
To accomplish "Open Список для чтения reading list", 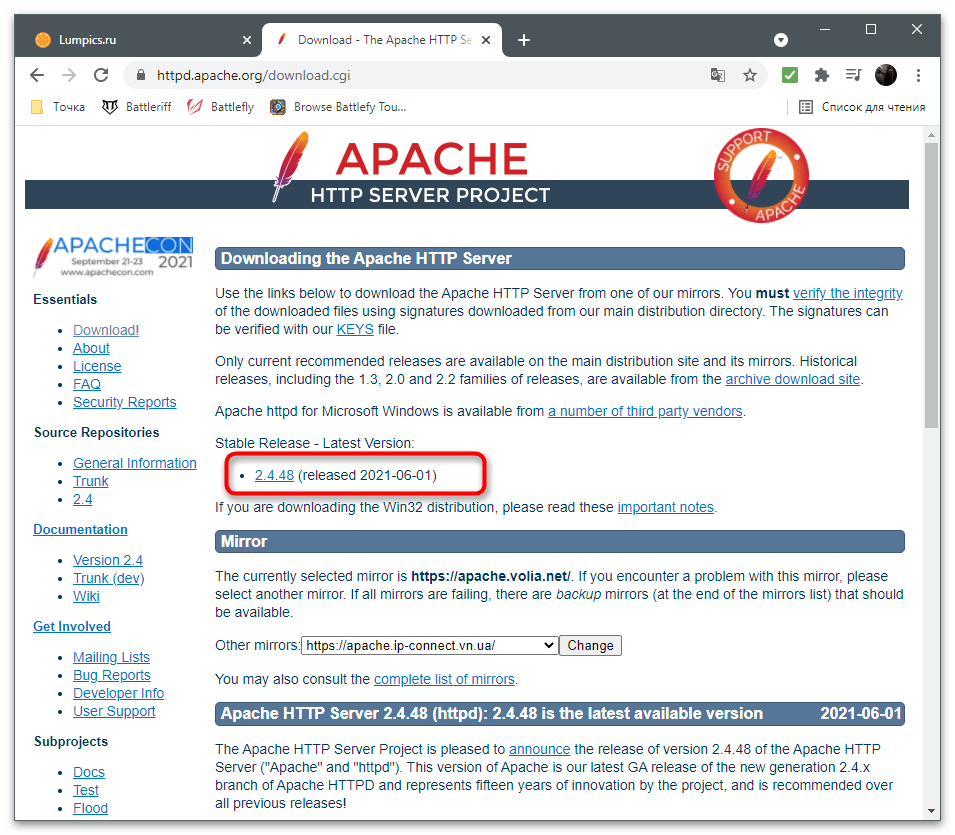I will [x=862, y=107].
